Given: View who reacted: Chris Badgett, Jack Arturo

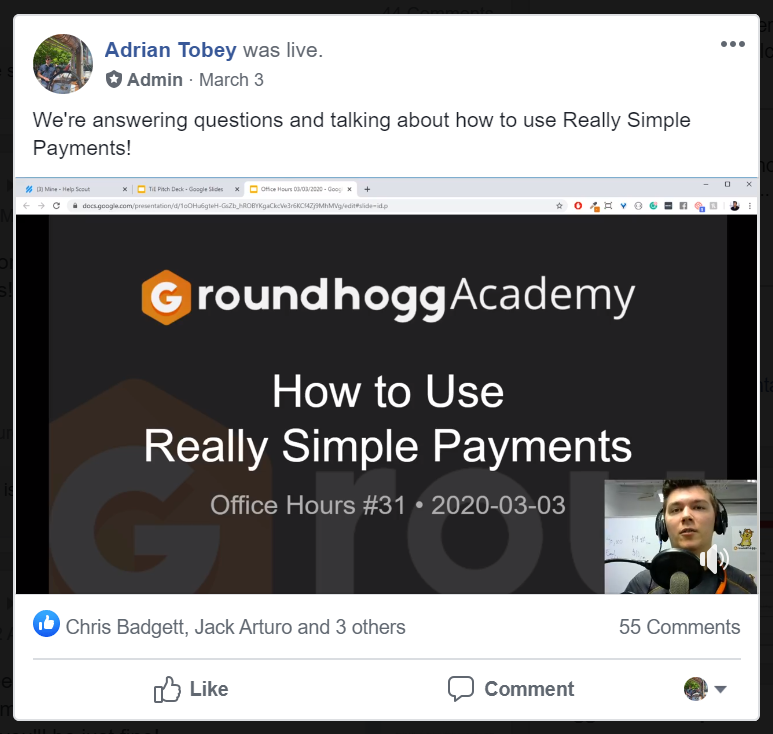Looking at the screenshot, I should [x=235, y=627].
